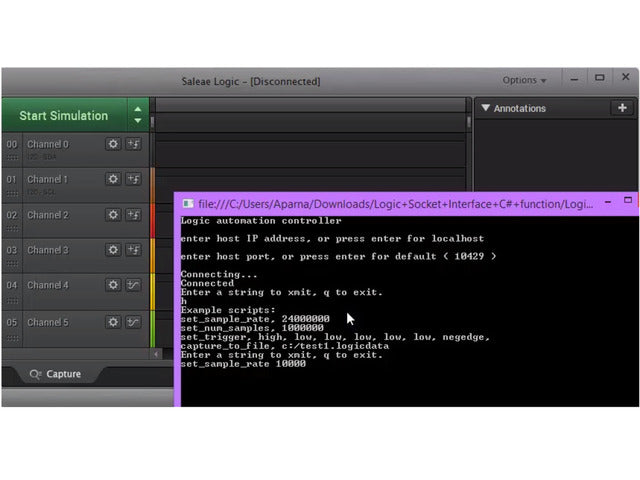
Task: Toggle the Channel 2 trigger setting
Action: (x=133, y=215)
